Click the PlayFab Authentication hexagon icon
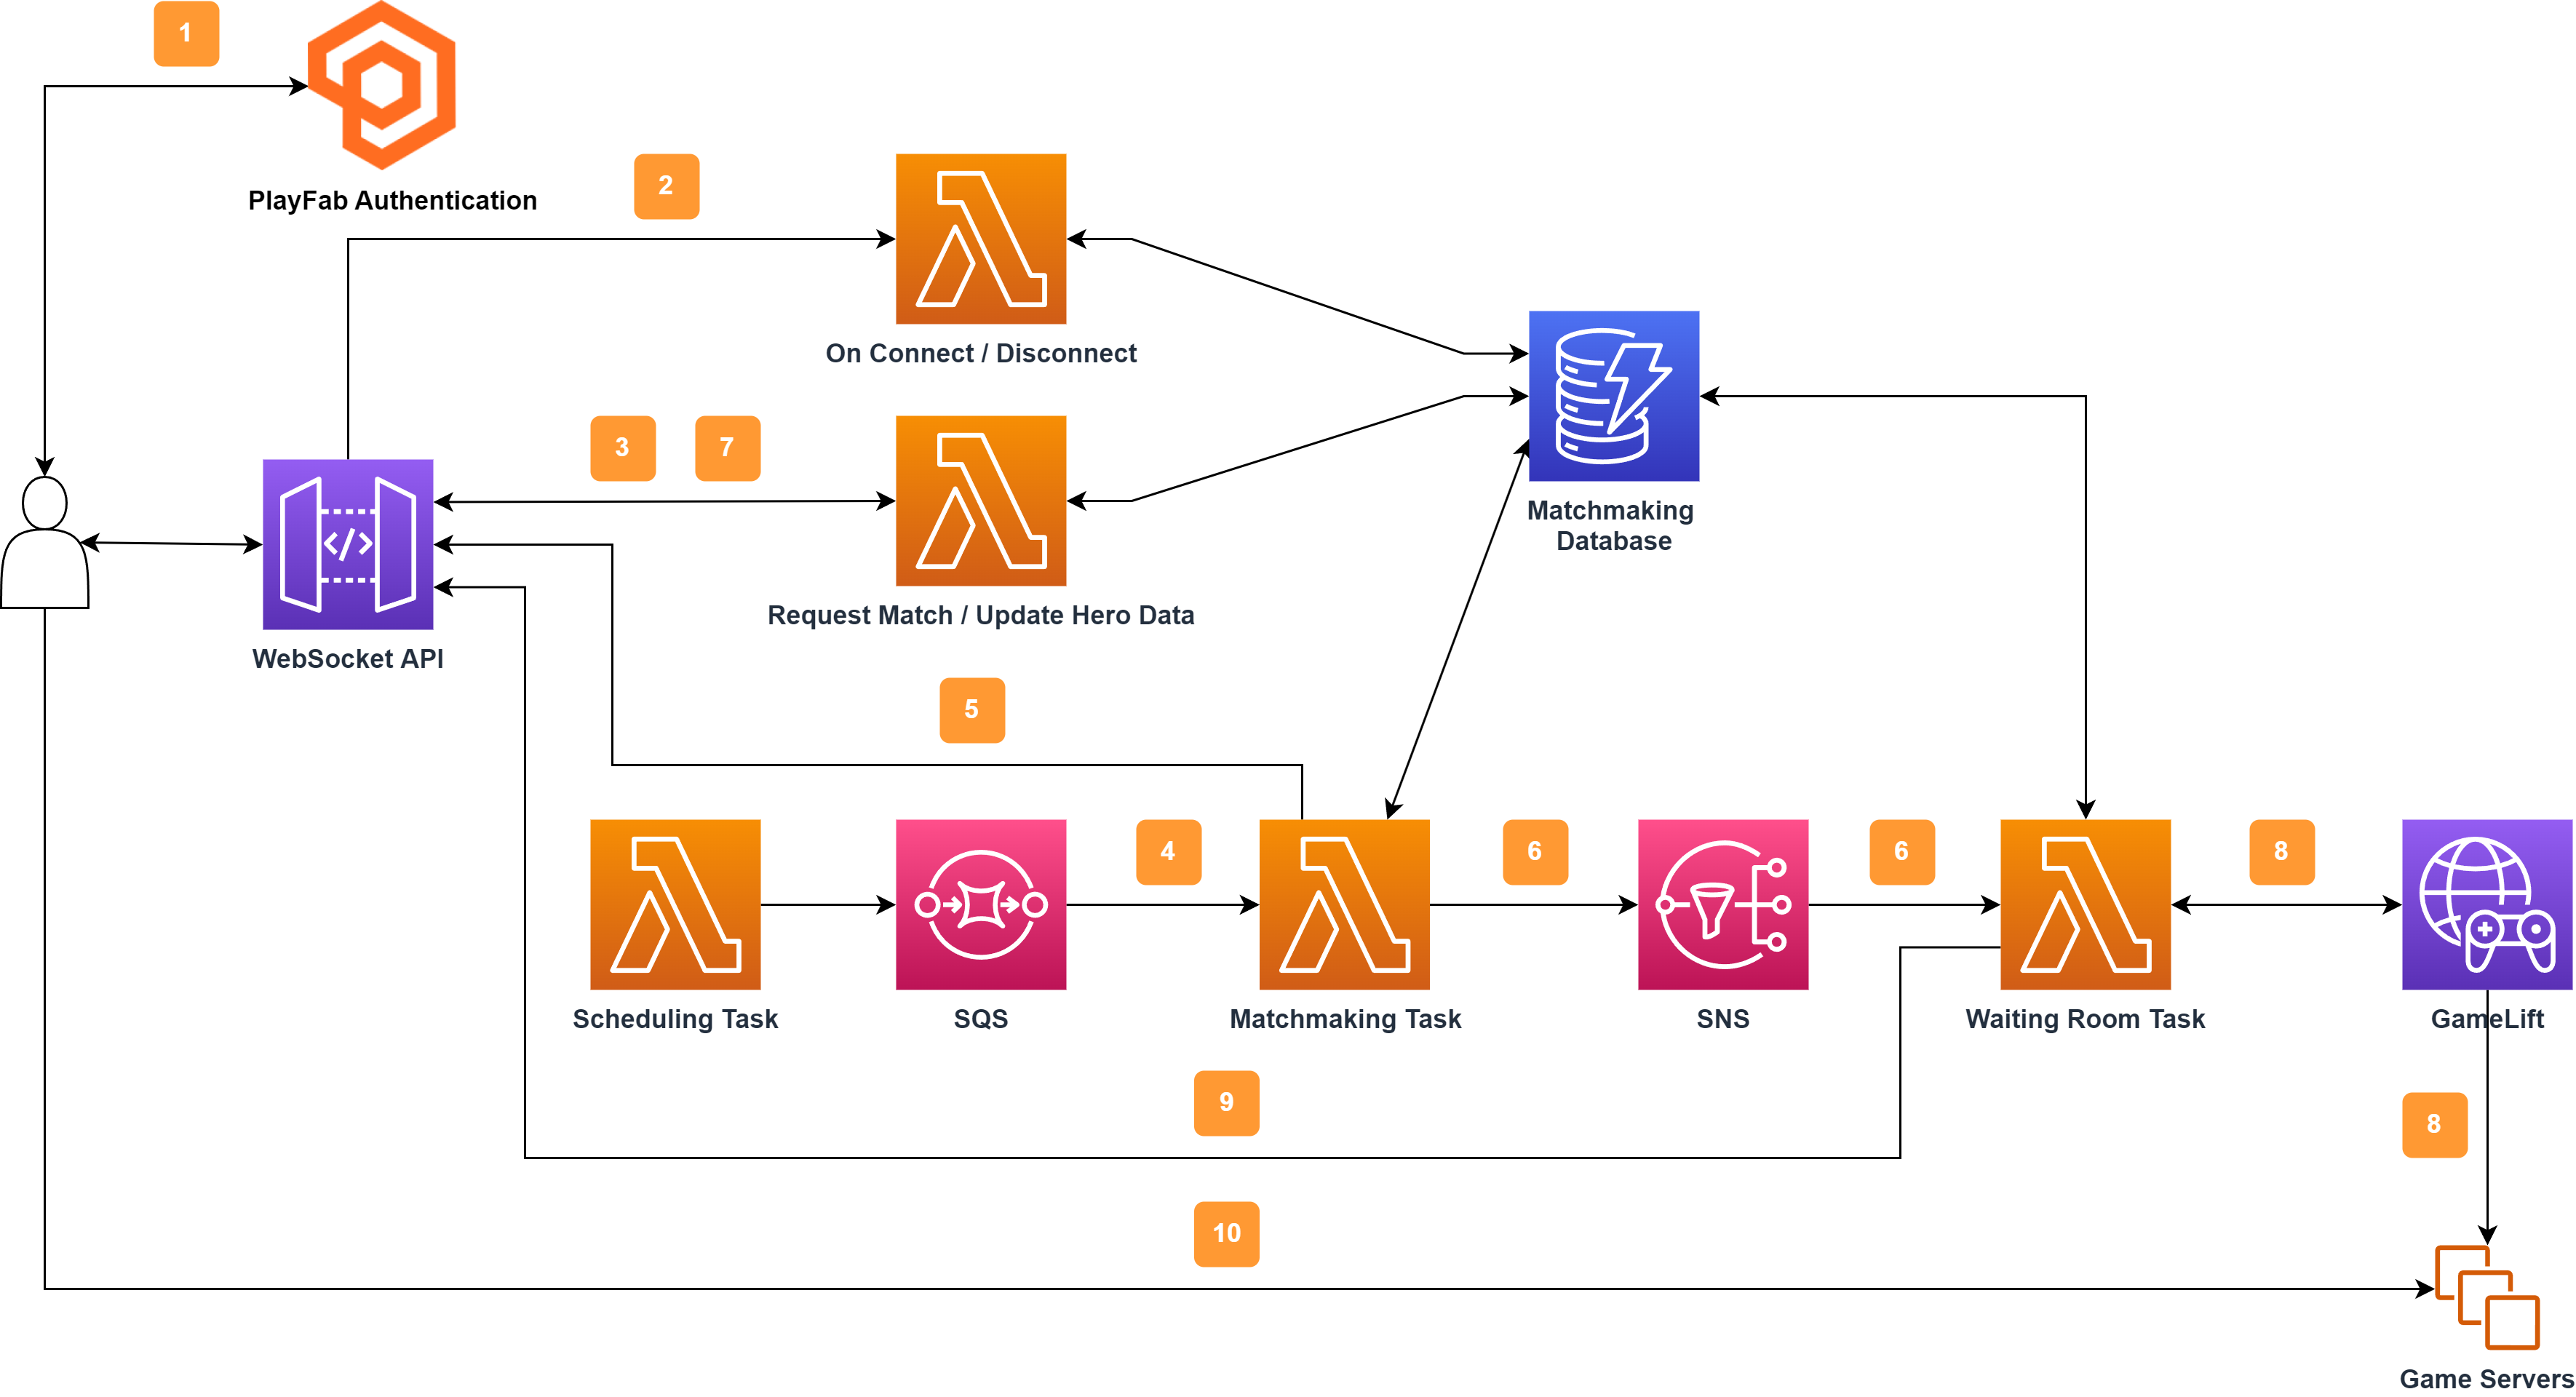Screen dimensions: 2576x1397 [381, 85]
